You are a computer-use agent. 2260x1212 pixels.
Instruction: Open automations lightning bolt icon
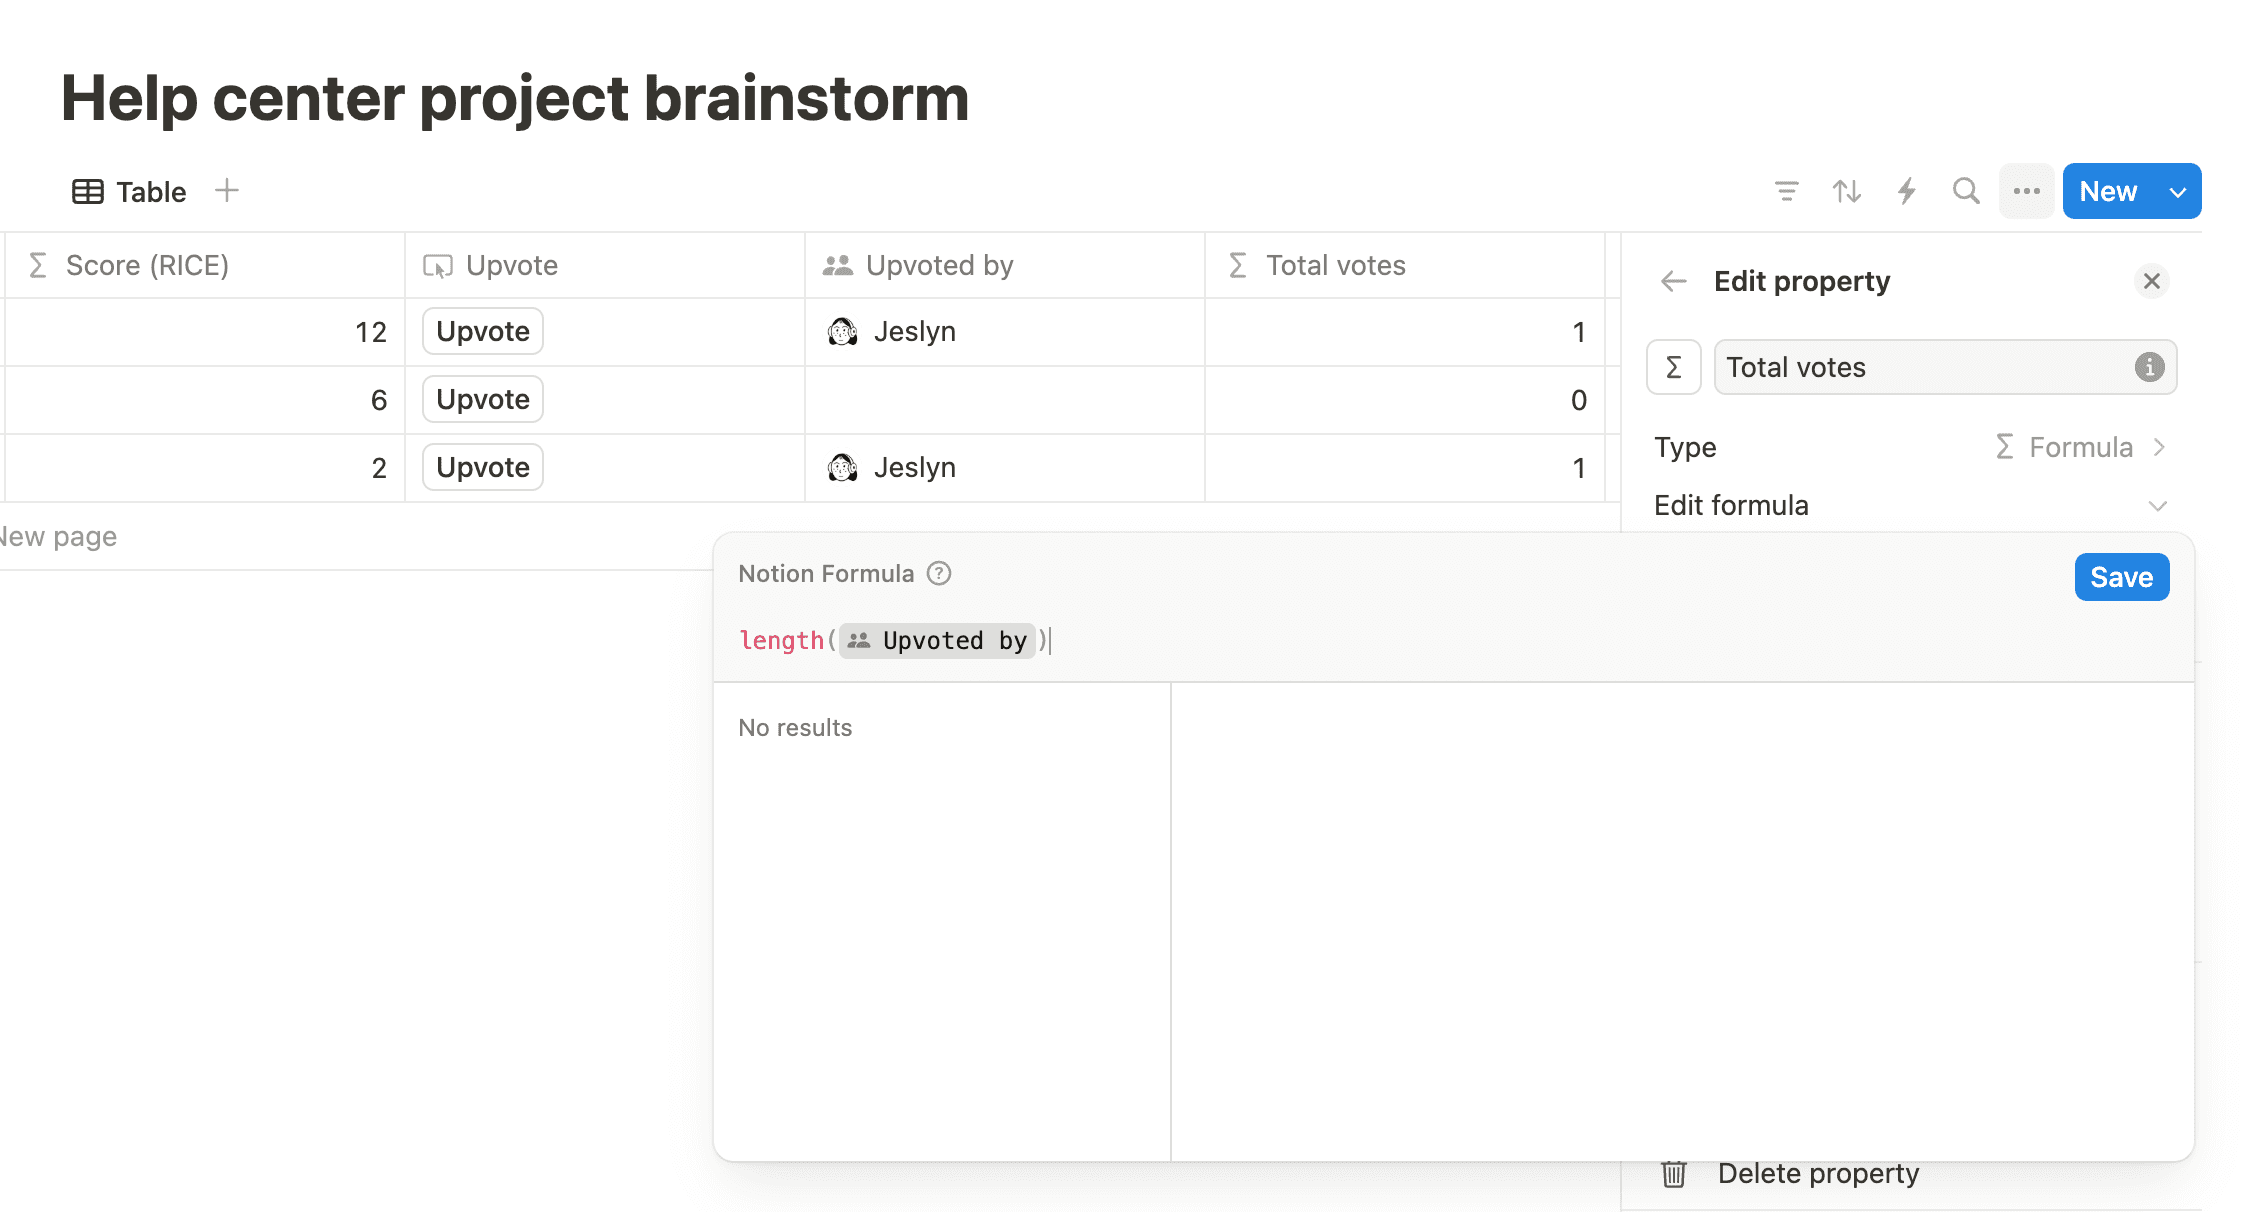pyautogui.click(x=1907, y=191)
